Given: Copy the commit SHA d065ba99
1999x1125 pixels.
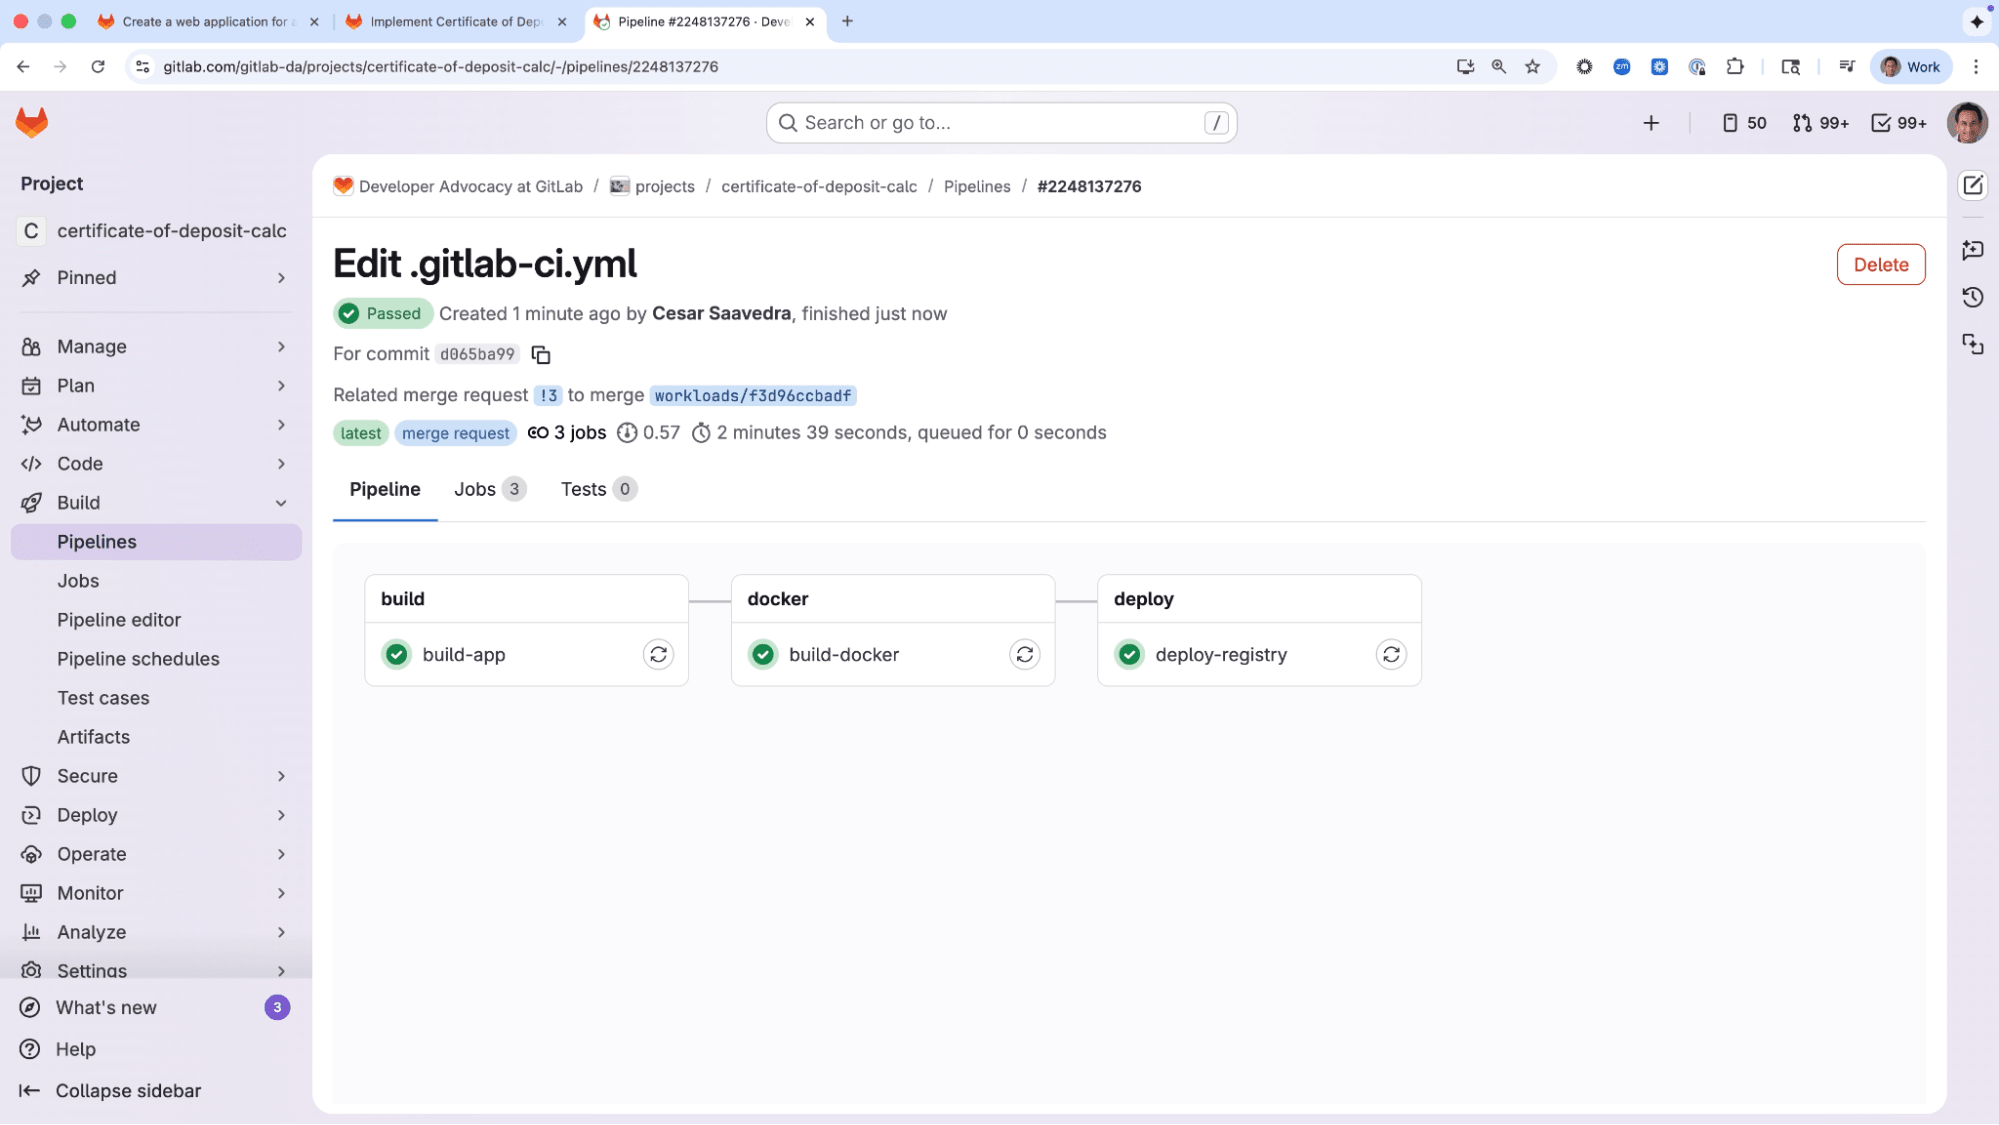Looking at the screenshot, I should 541,355.
